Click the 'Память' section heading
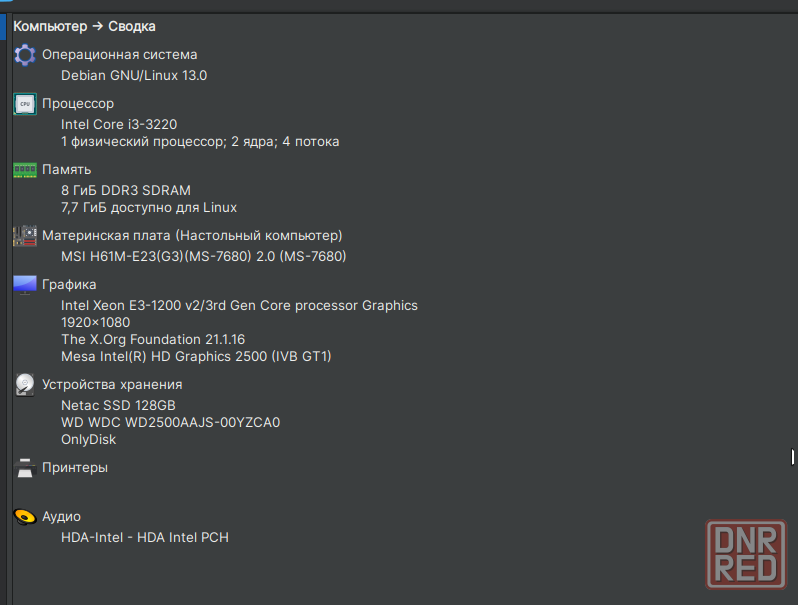The image size is (798, 605). [67, 169]
